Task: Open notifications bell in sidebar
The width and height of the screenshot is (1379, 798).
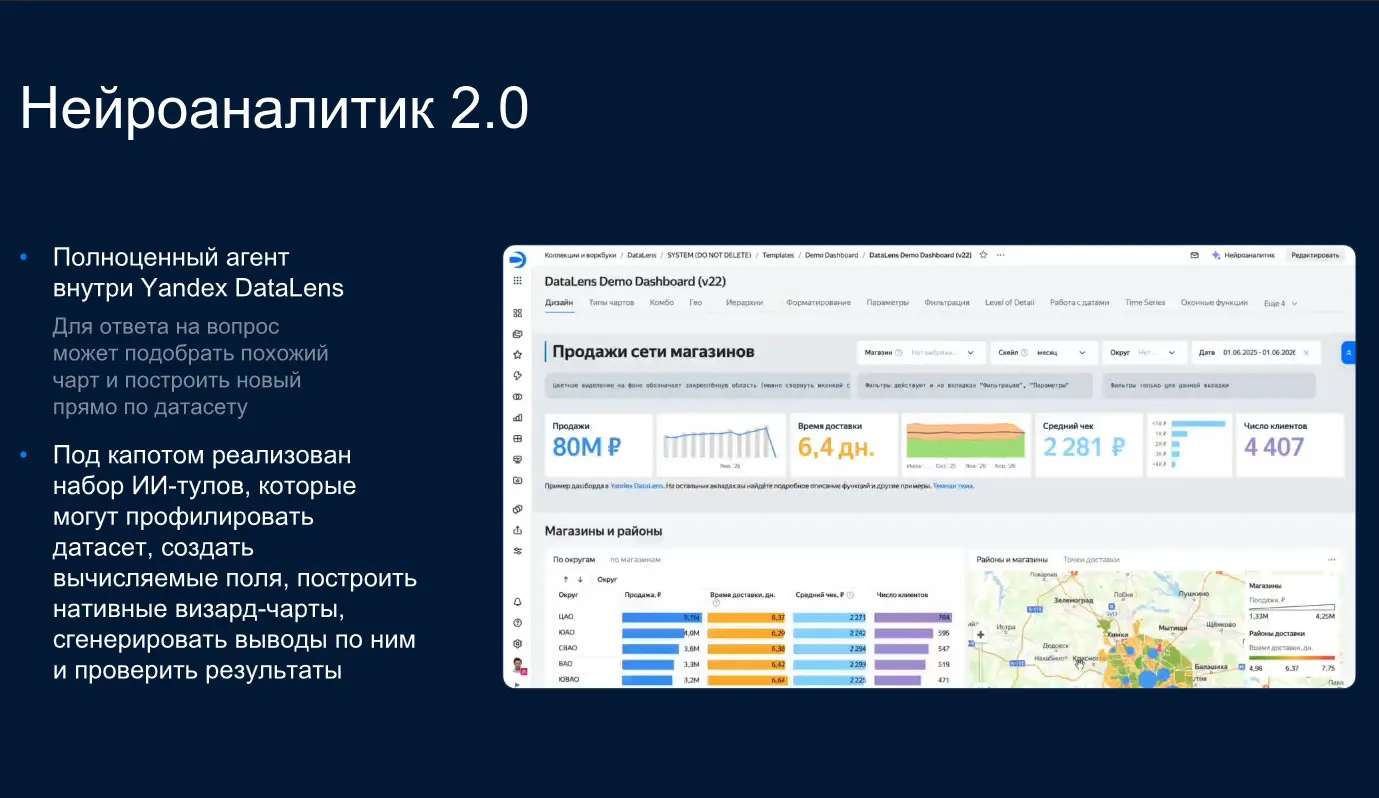Action: coord(517,602)
